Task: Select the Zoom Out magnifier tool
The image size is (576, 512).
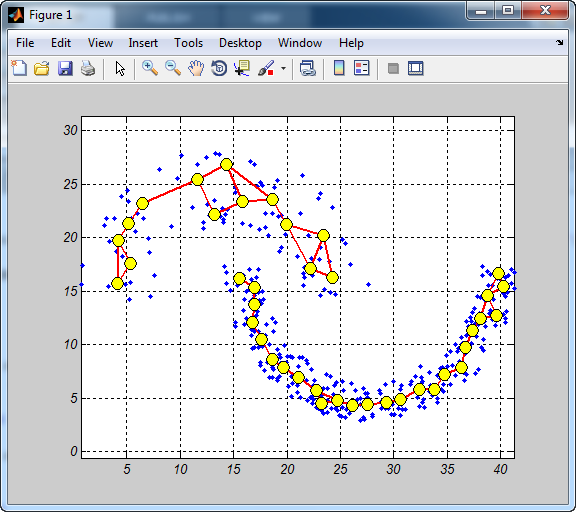Action: (x=173, y=68)
